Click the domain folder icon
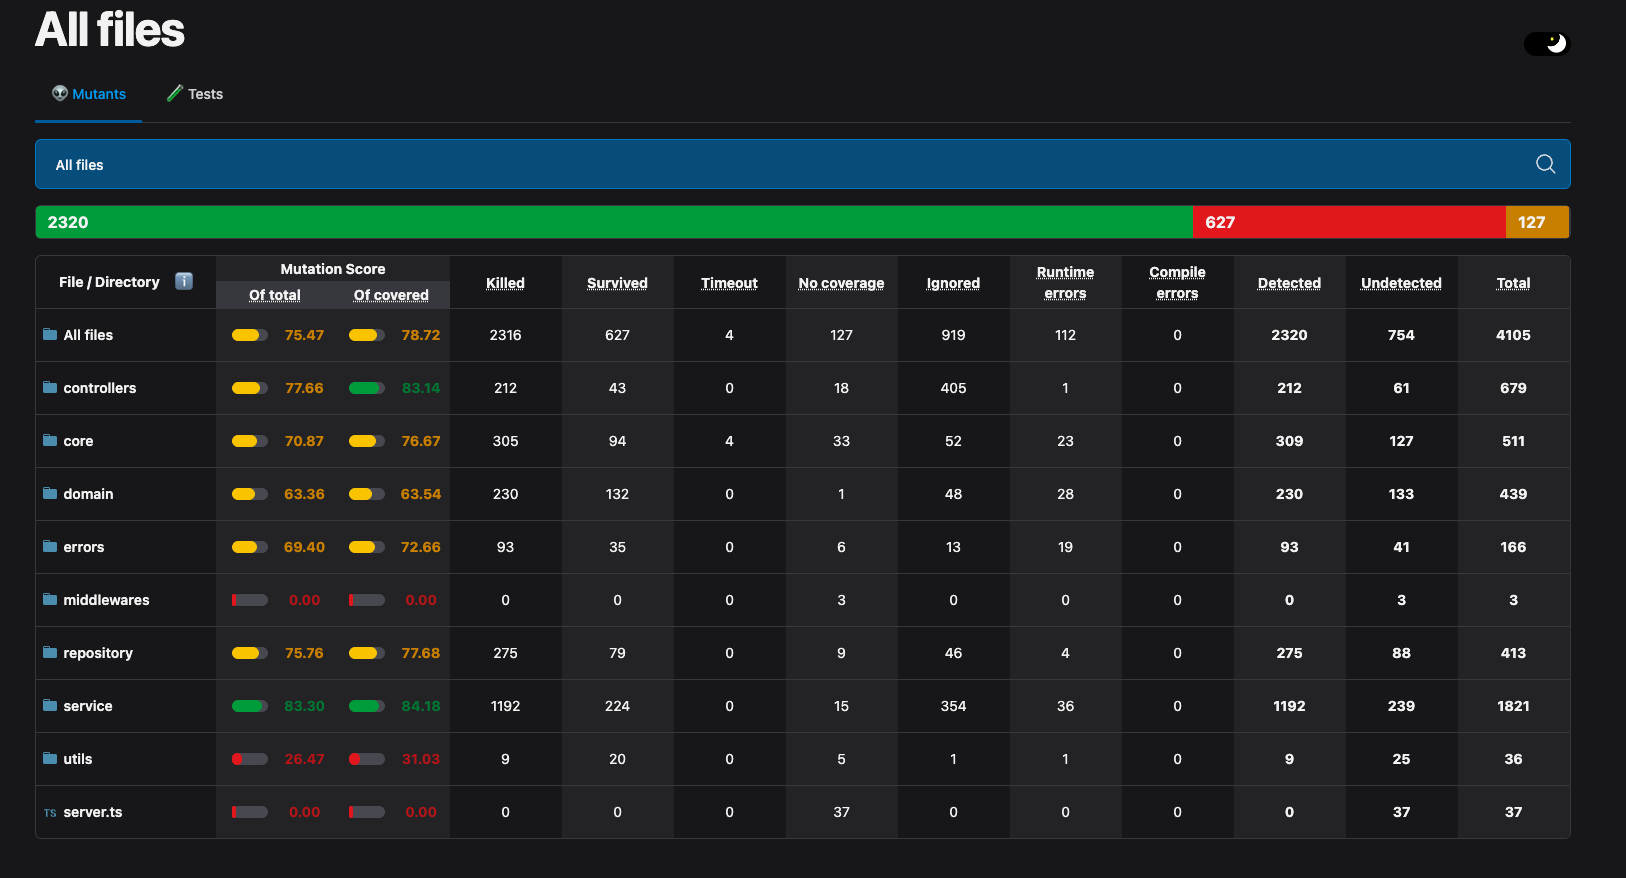This screenshot has height=878, width=1626. (x=50, y=493)
